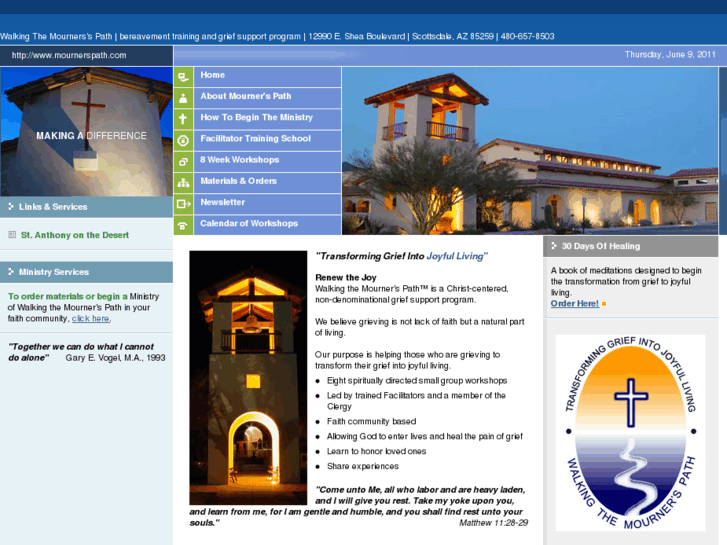This screenshot has height=545, width=727.
Task: Click 'Share experiences' bullet text
Action: tap(363, 466)
